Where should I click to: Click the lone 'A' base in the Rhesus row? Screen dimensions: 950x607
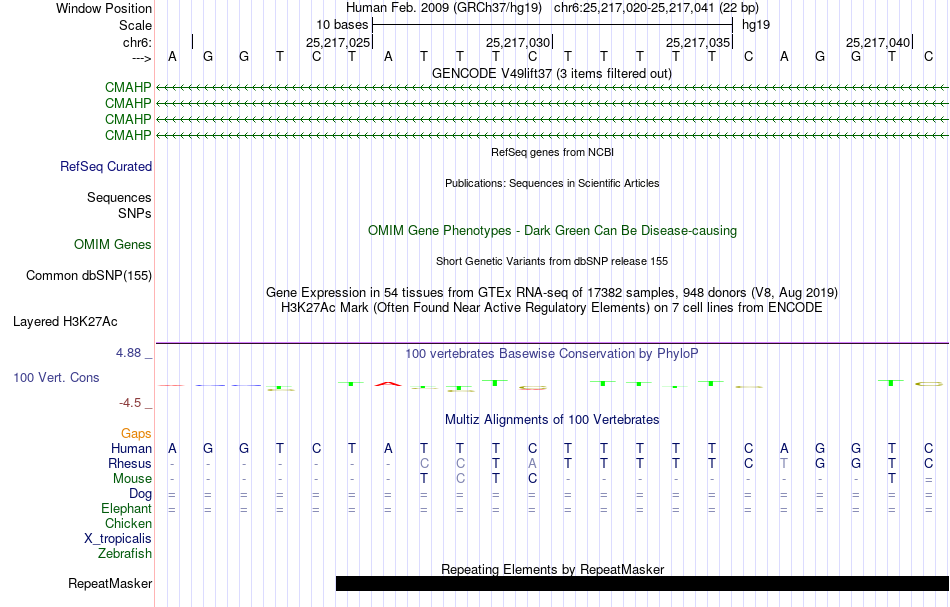(532, 463)
